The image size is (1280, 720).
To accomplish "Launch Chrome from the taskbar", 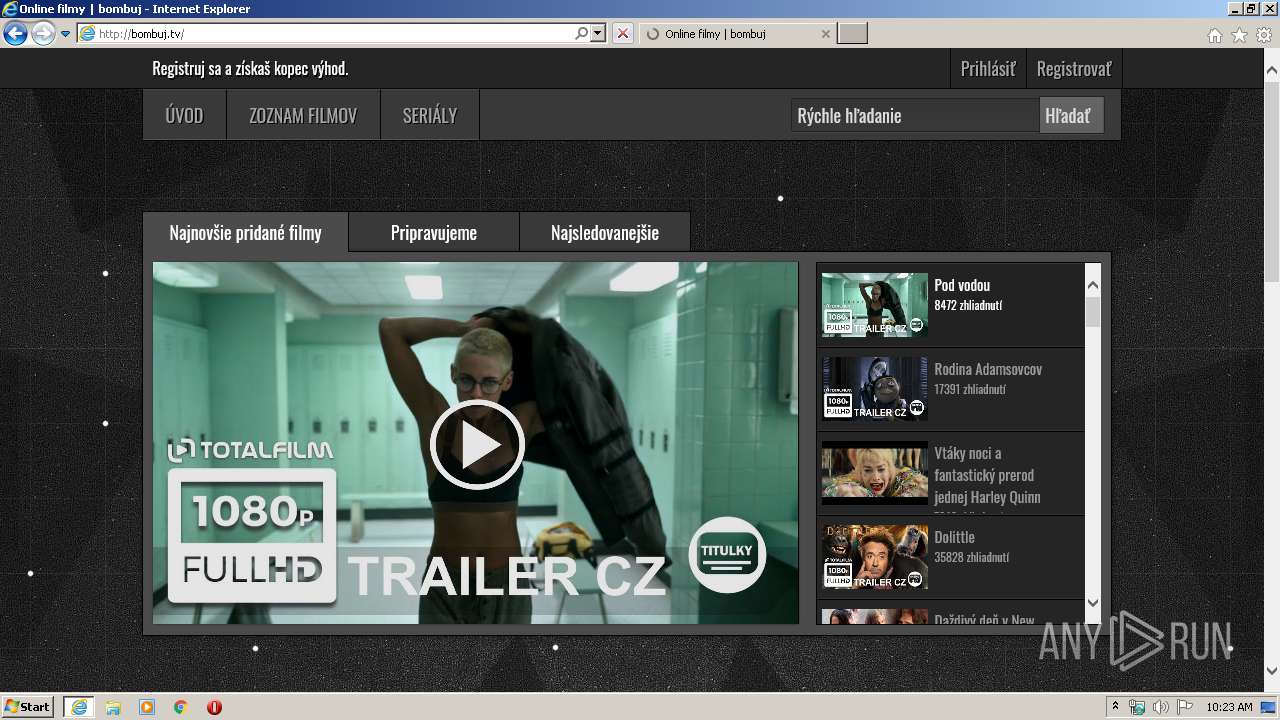I will pyautogui.click(x=181, y=707).
